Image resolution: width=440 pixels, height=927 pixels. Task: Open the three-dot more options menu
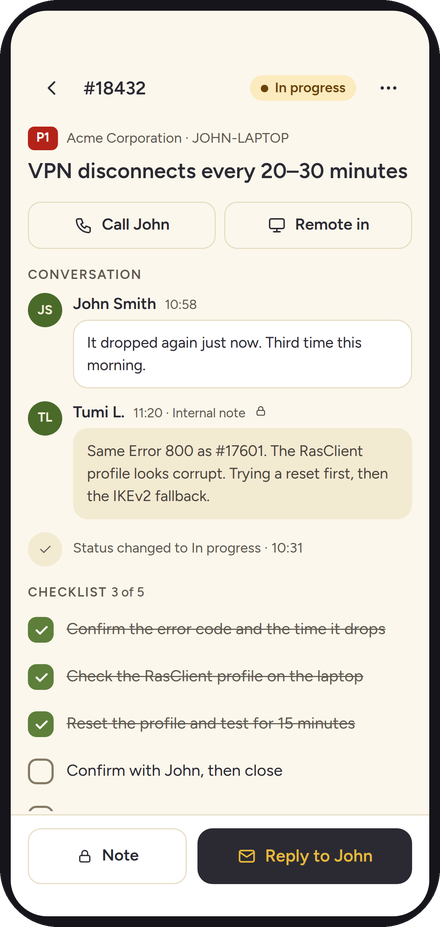(x=388, y=88)
